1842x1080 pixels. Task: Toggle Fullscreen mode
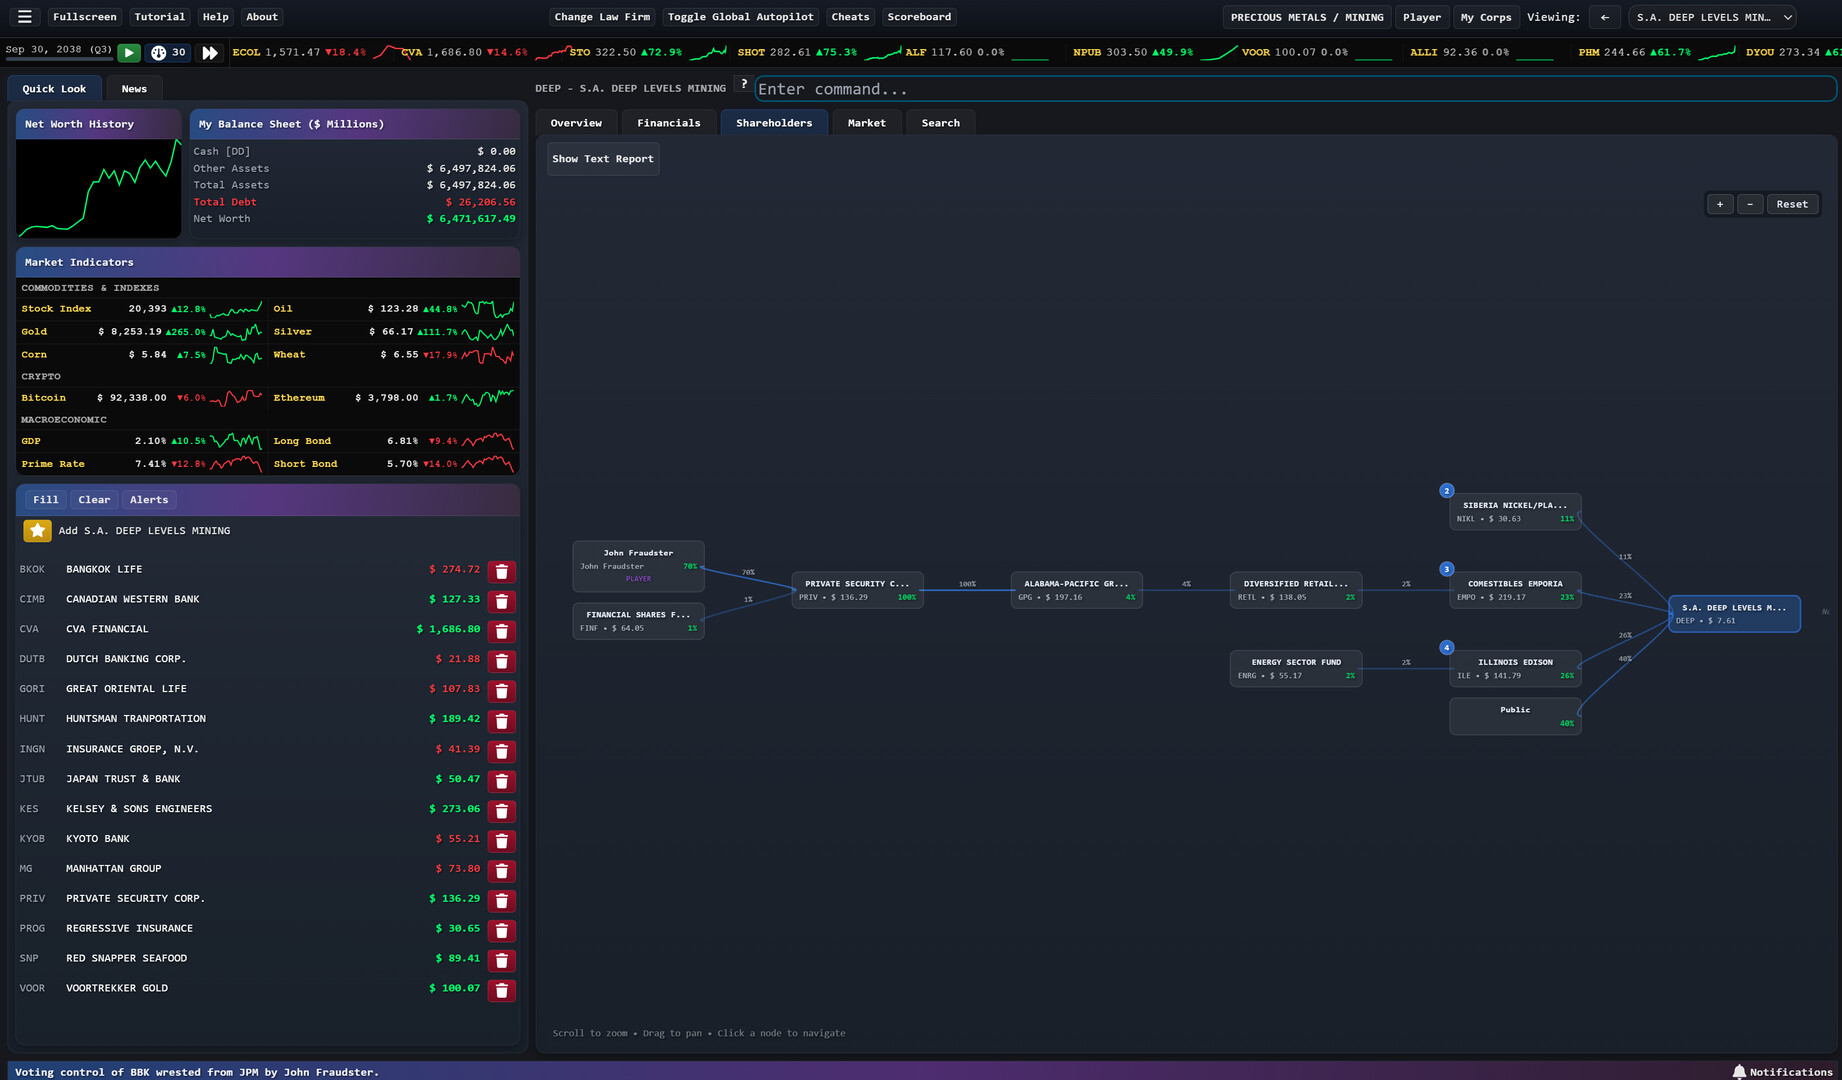tap(84, 17)
